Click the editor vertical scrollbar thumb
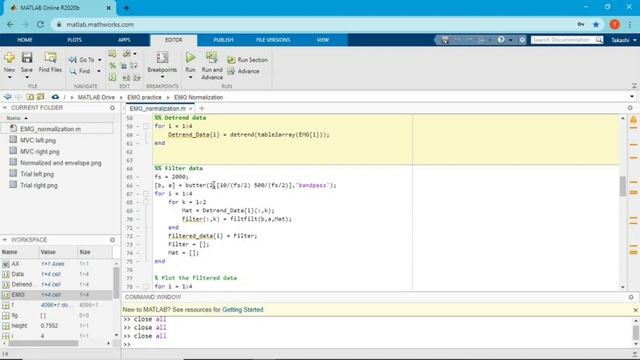 (622, 186)
